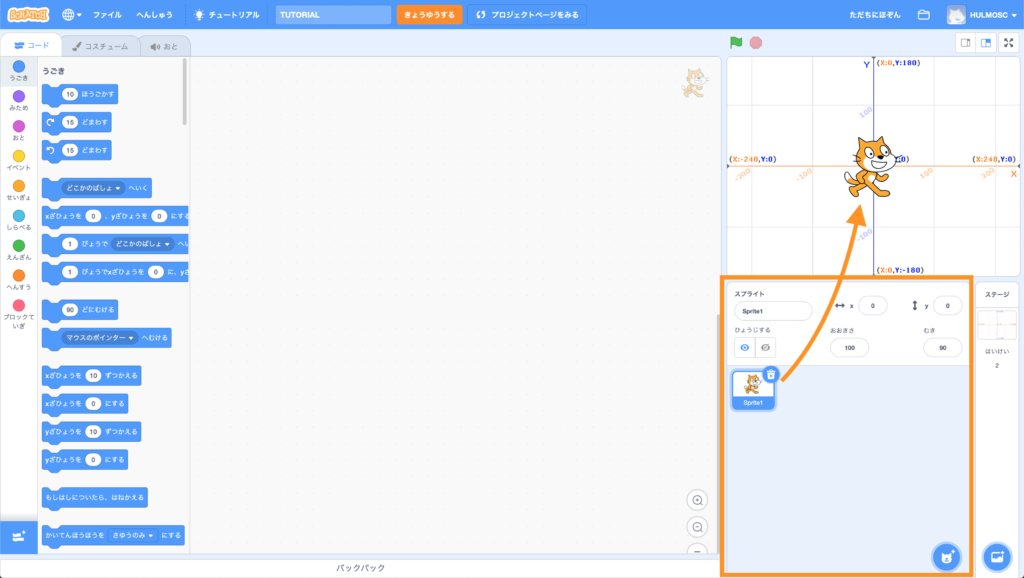1024x578 pixels.
Task: Click the green flag to run project
Action: point(736,43)
